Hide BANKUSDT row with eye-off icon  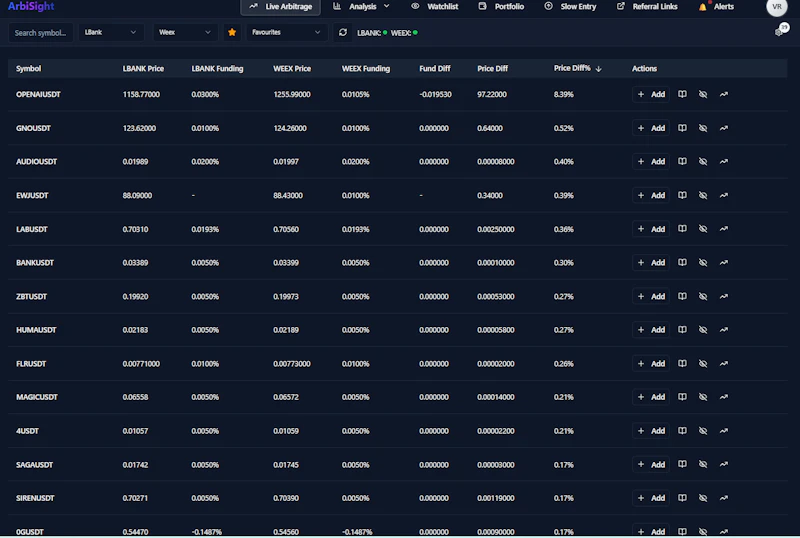(x=703, y=263)
